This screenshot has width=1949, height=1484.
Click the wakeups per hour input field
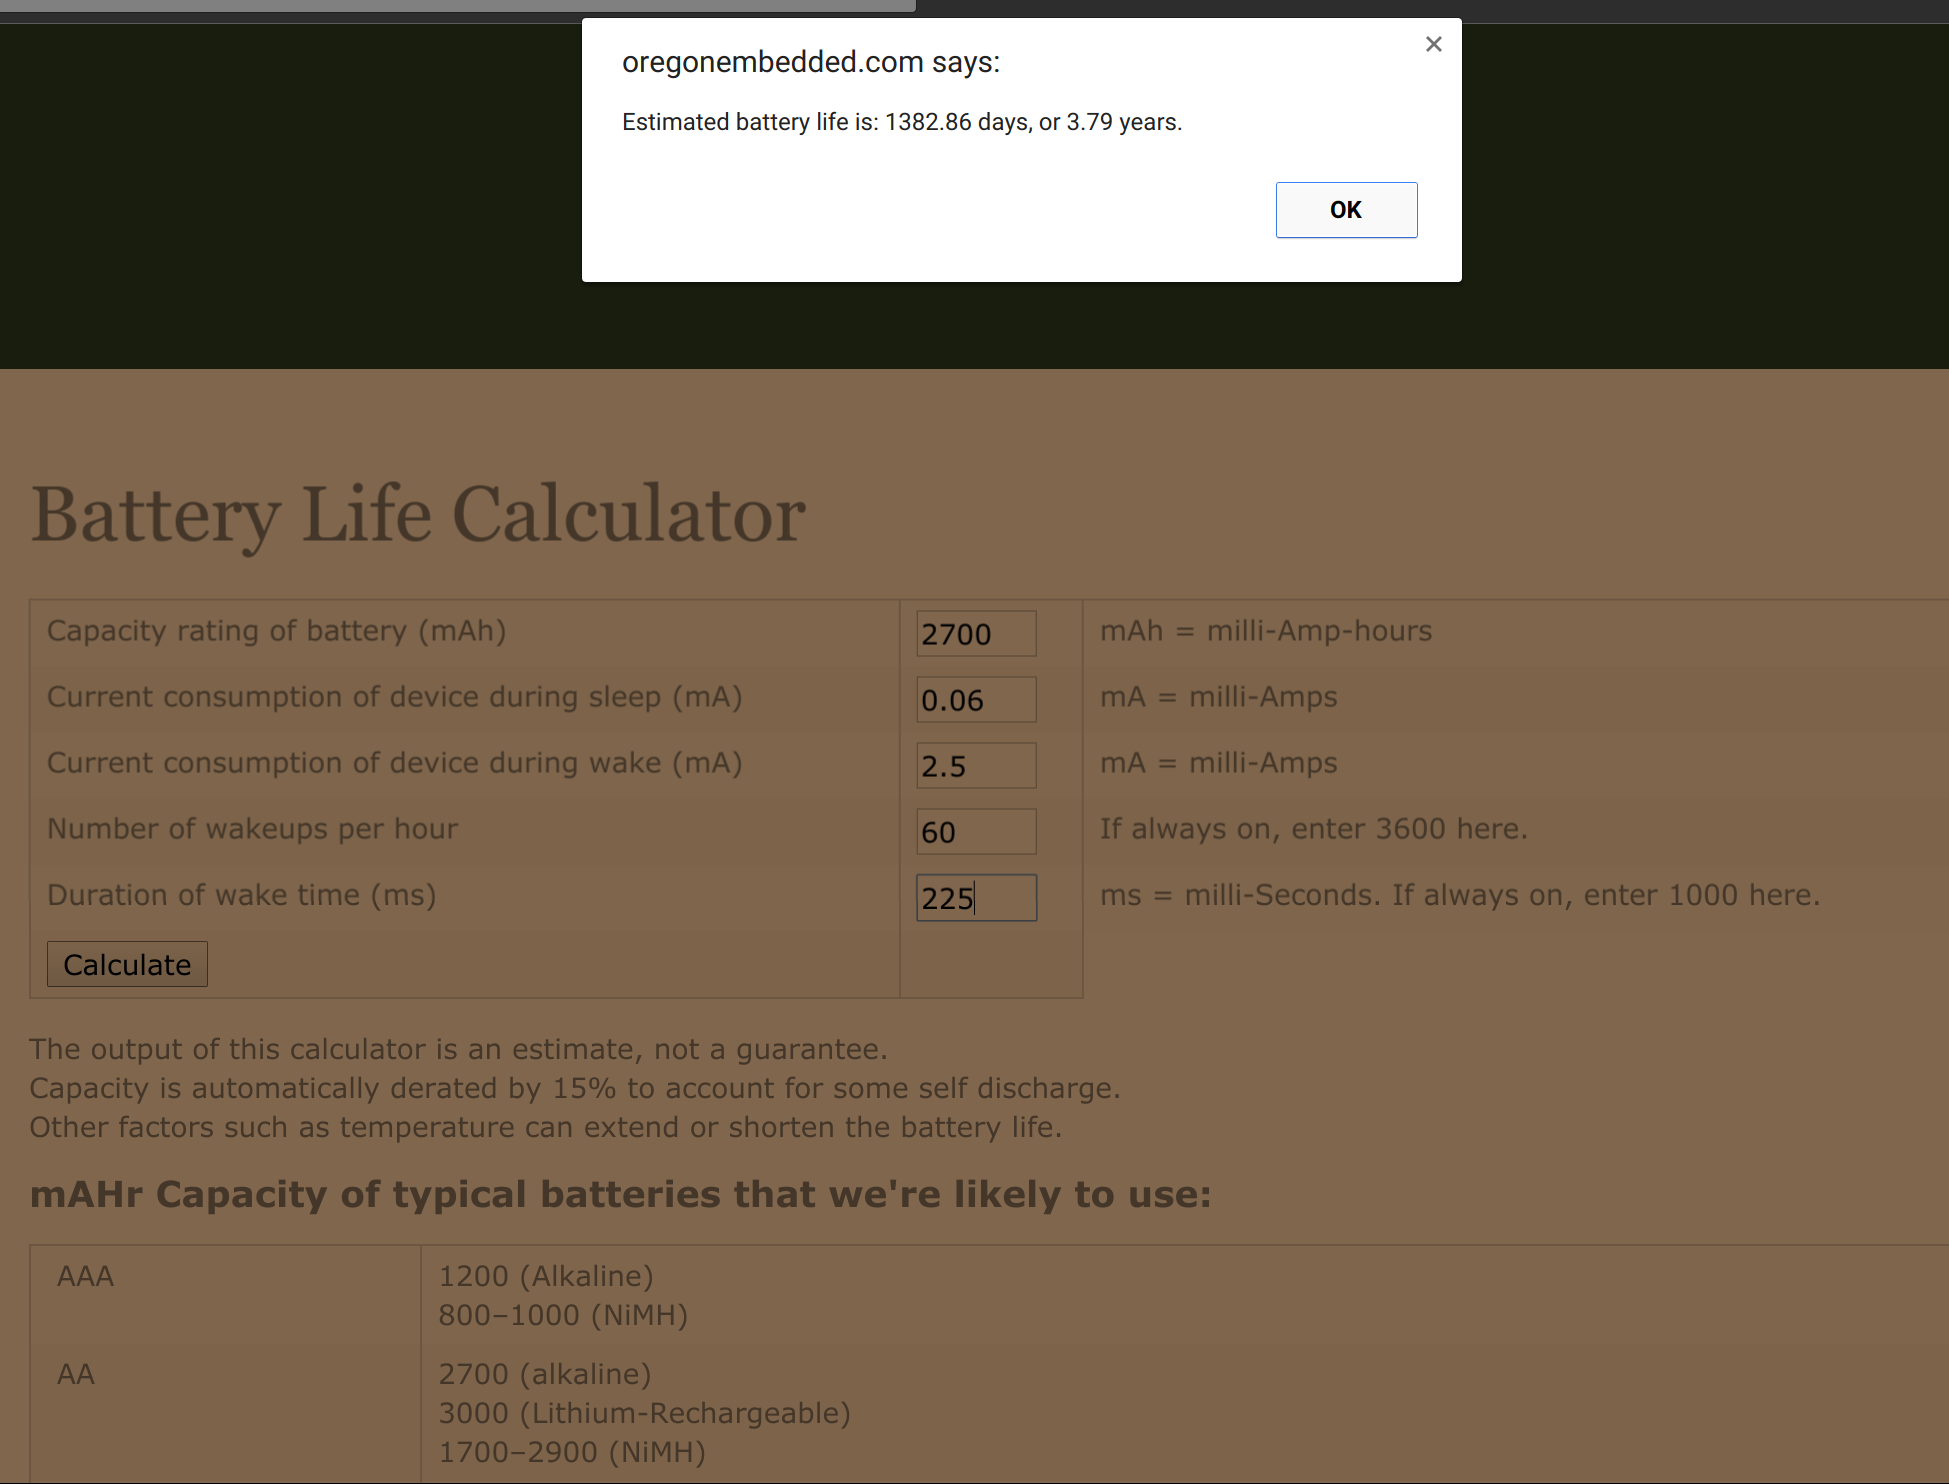tap(974, 831)
